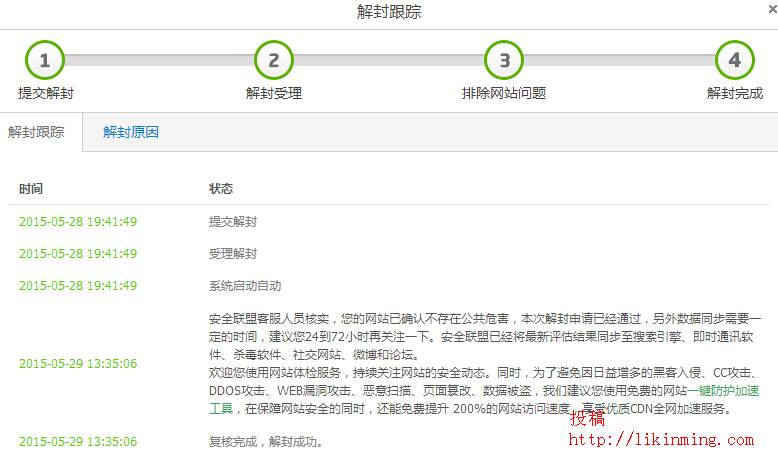Switch to the 解封原因 tab
This screenshot has width=778, height=463.
131,132
